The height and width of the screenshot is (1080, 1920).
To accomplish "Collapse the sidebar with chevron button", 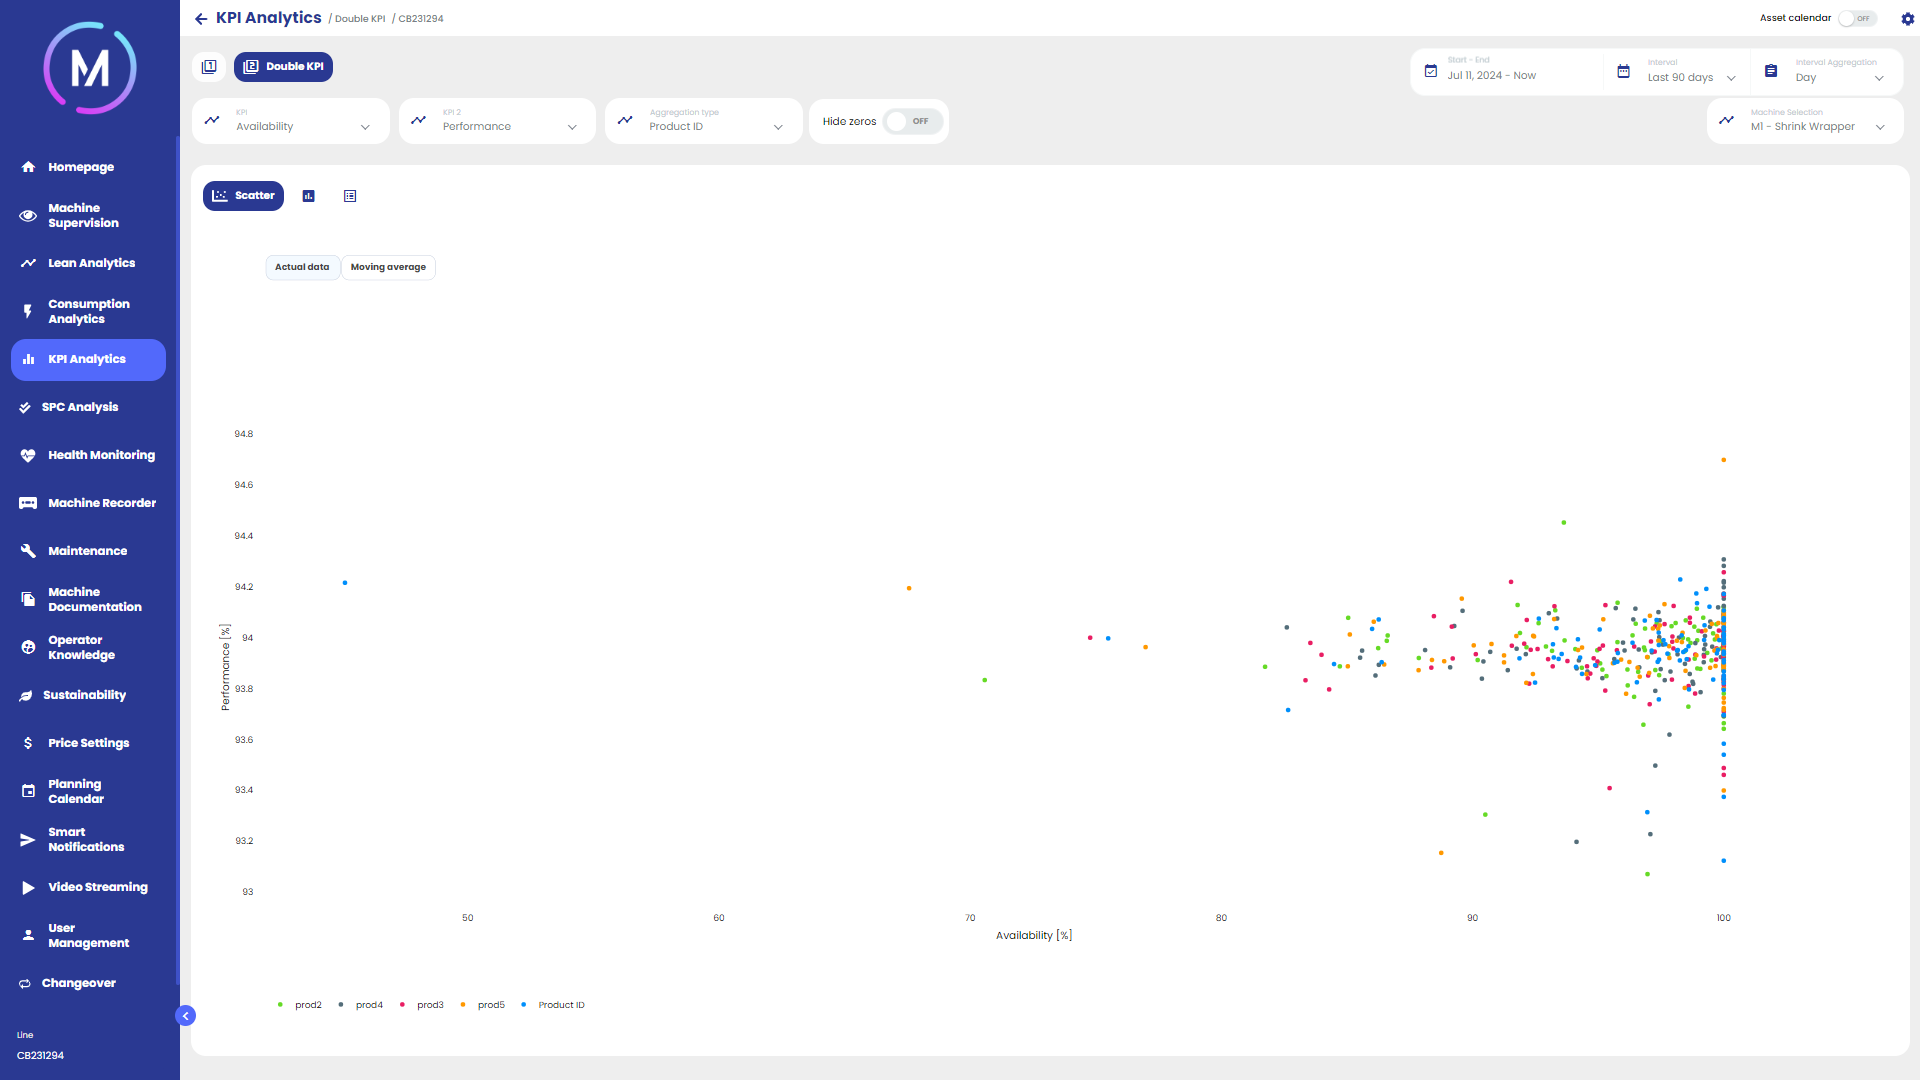I will point(185,1016).
